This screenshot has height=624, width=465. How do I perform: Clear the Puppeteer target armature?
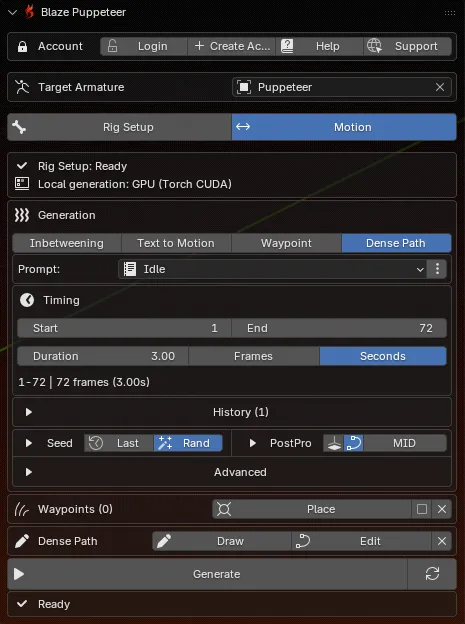click(x=440, y=87)
